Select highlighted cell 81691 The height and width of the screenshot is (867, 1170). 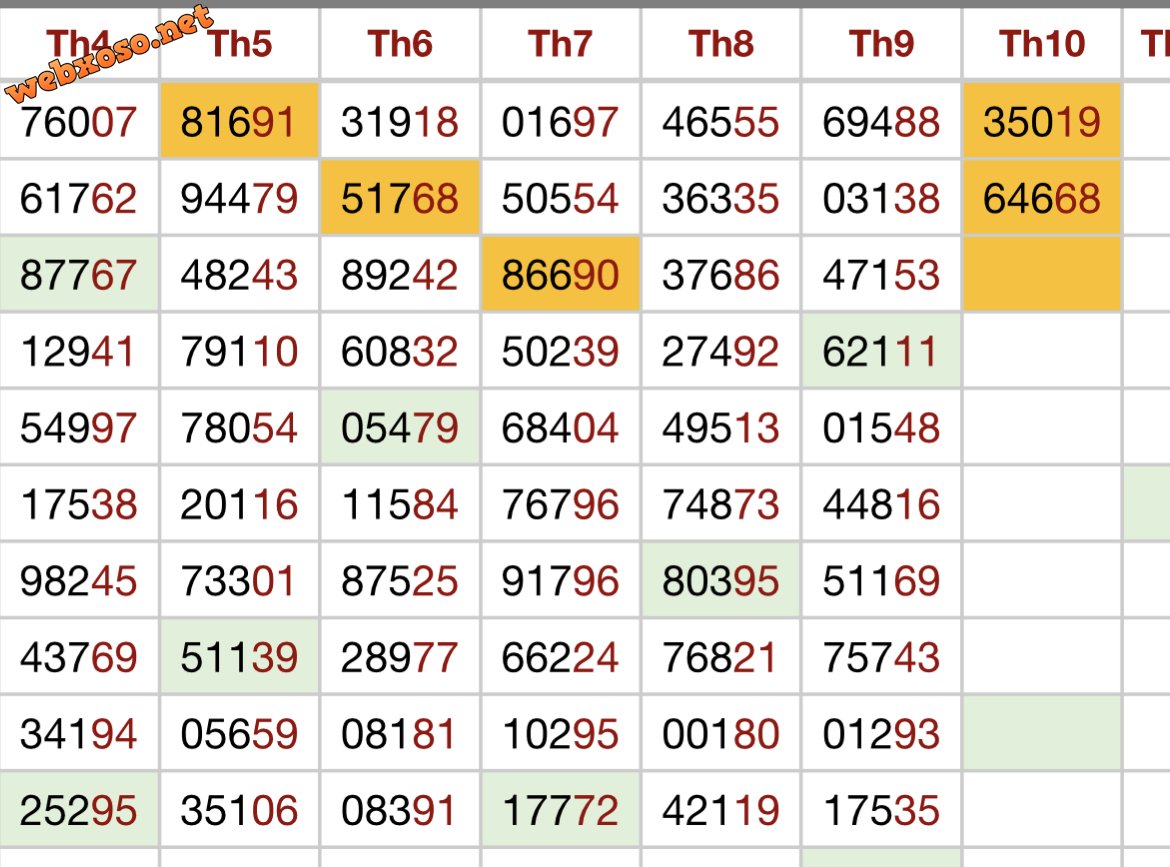click(240, 121)
